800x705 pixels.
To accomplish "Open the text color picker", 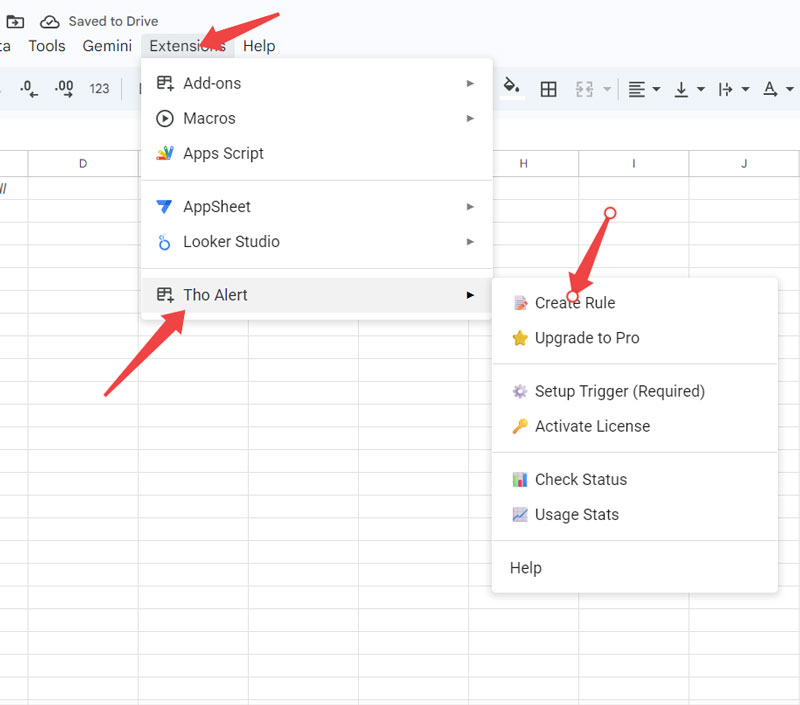I will 772,89.
